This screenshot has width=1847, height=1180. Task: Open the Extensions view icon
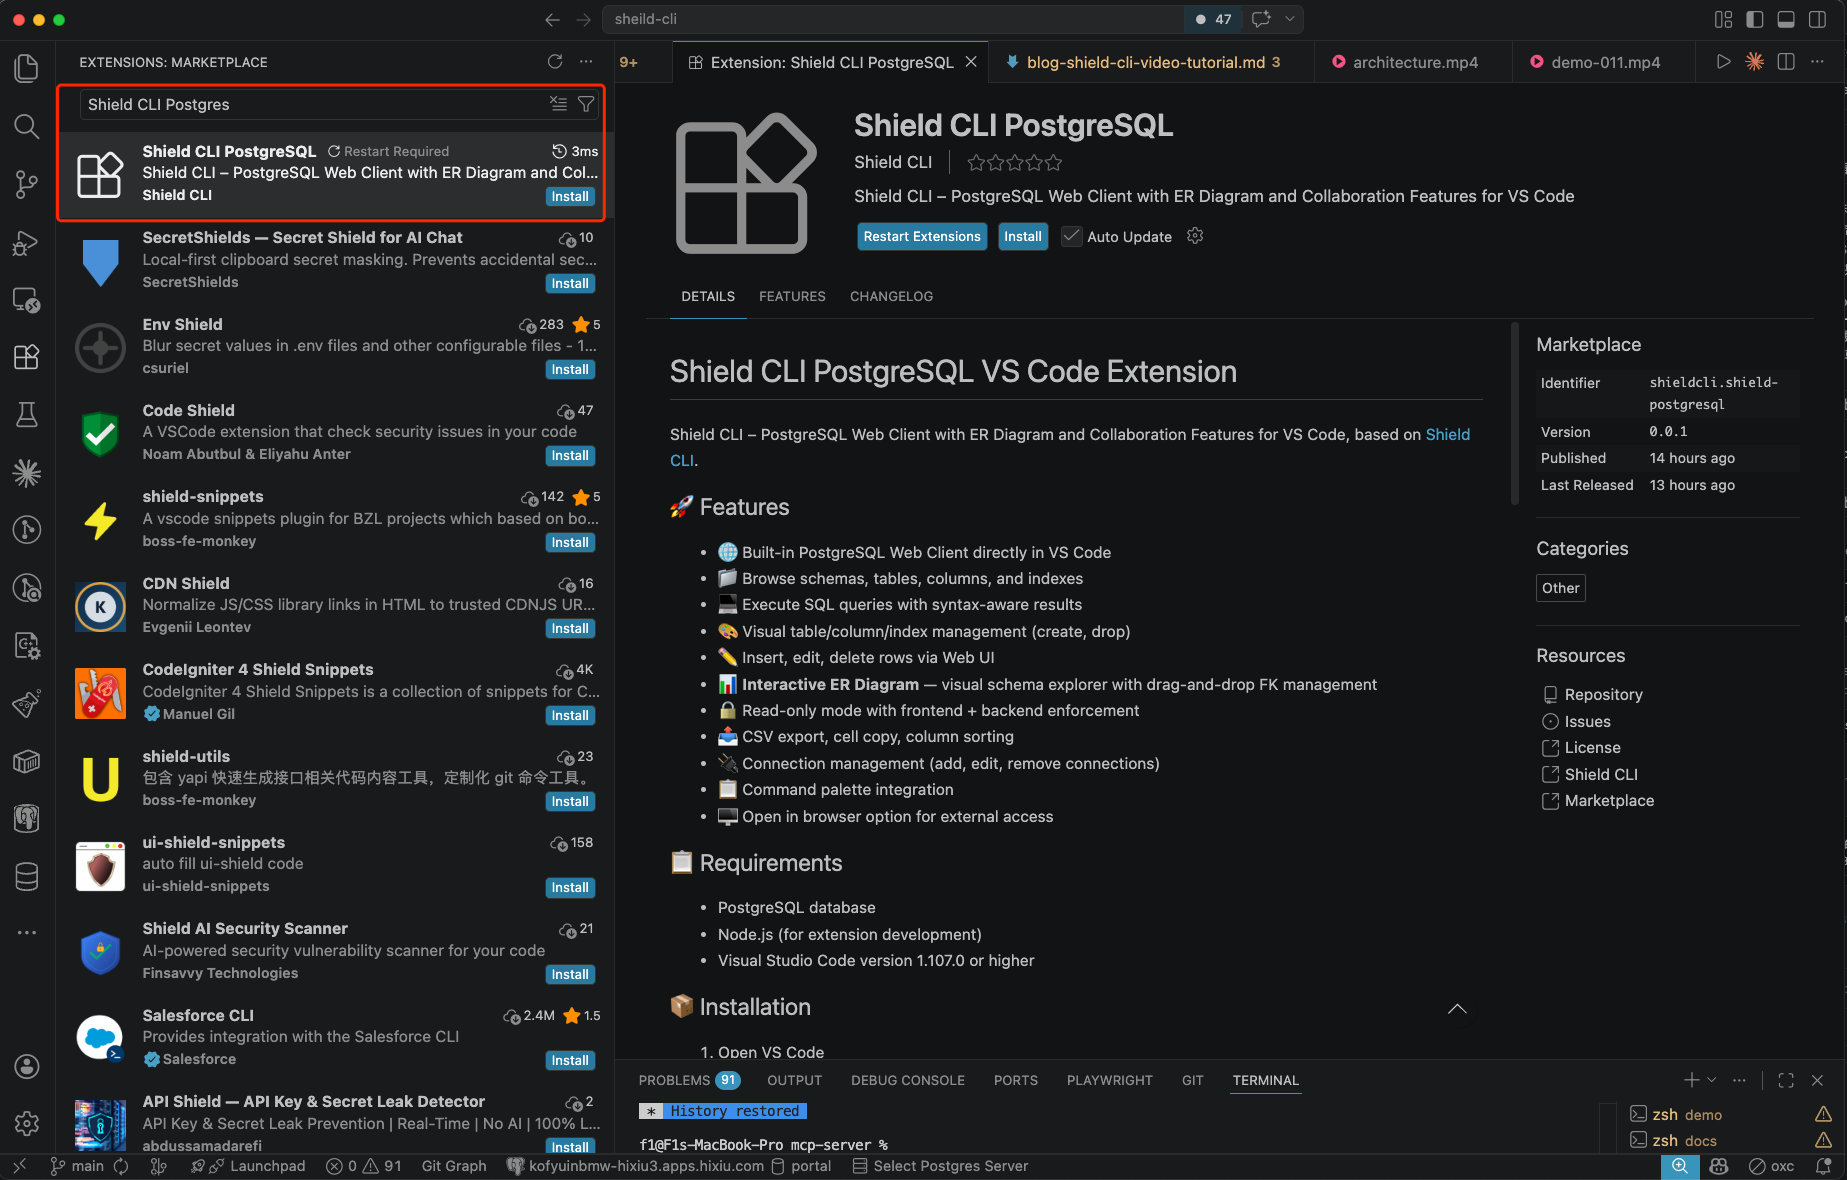27,357
